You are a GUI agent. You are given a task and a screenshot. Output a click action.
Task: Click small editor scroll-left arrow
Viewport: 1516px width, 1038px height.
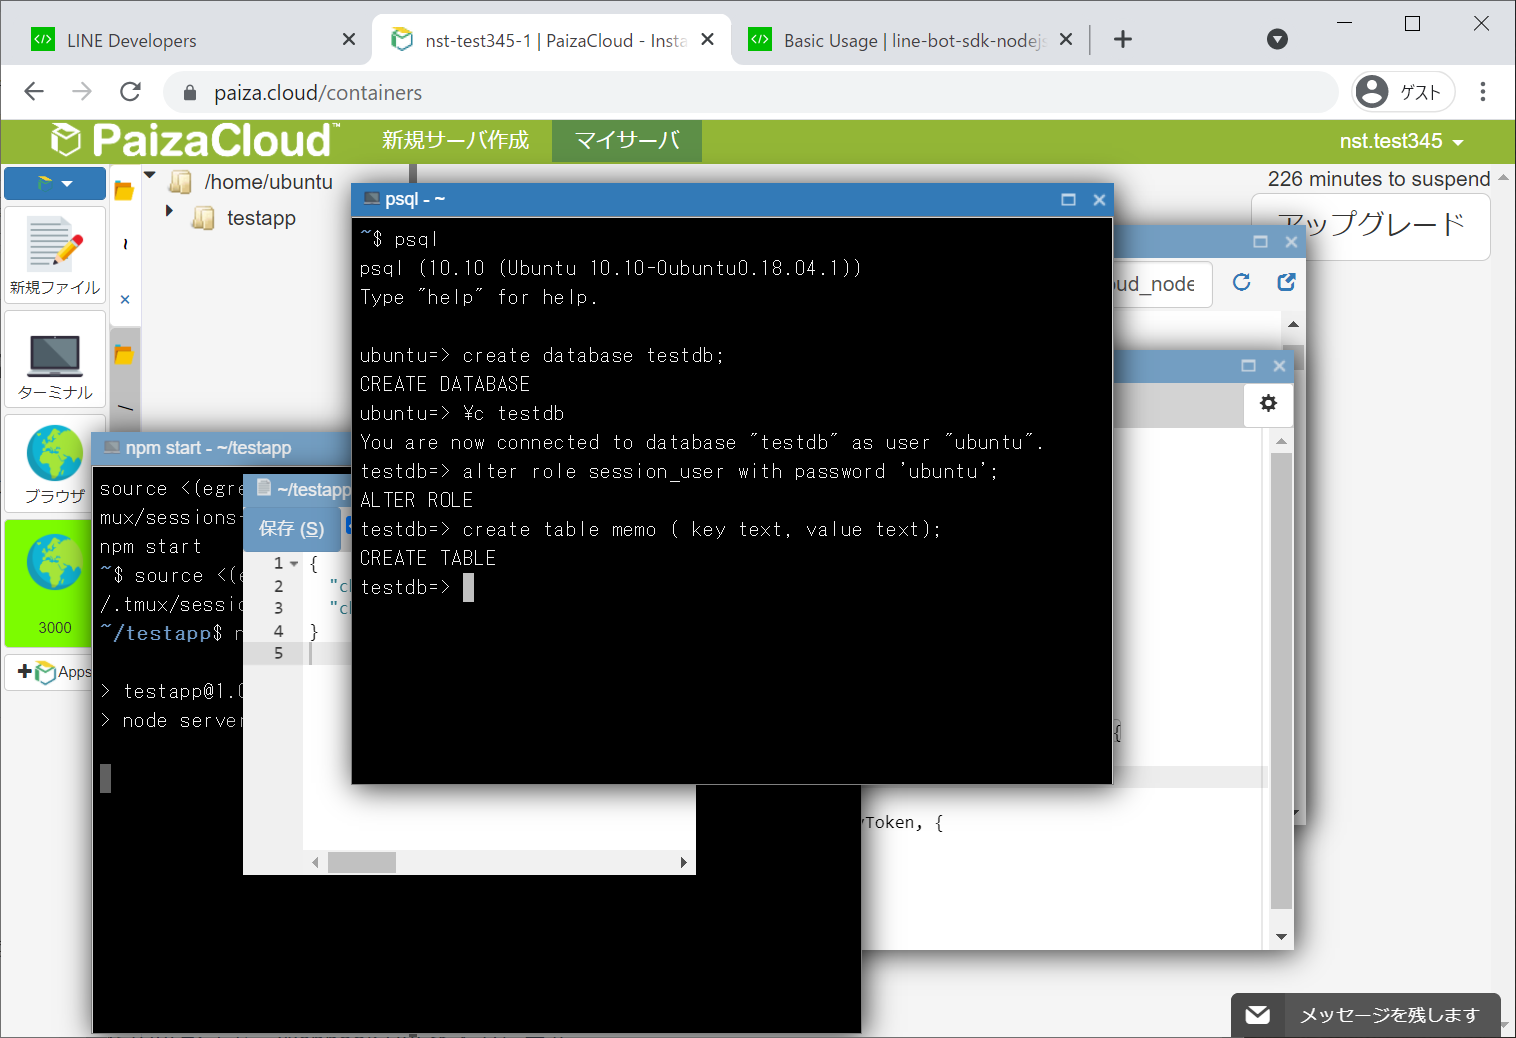pos(315,862)
